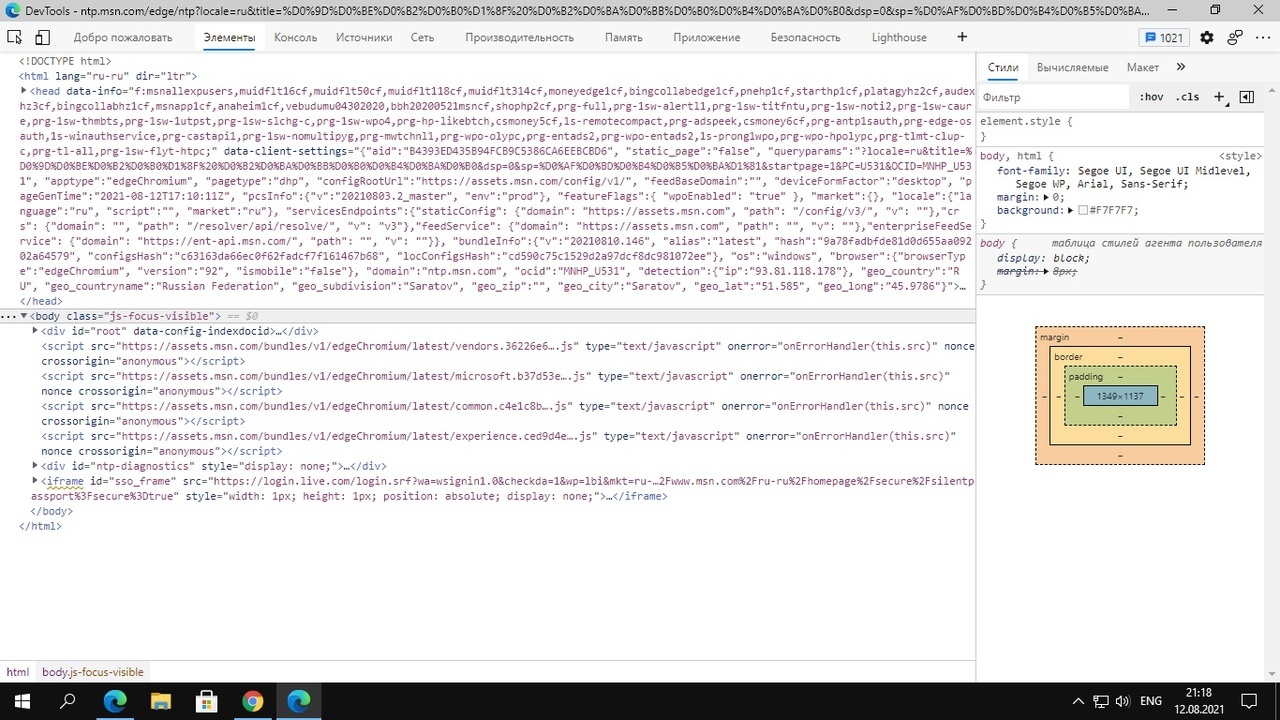Expand the div id="root" node

(36, 331)
